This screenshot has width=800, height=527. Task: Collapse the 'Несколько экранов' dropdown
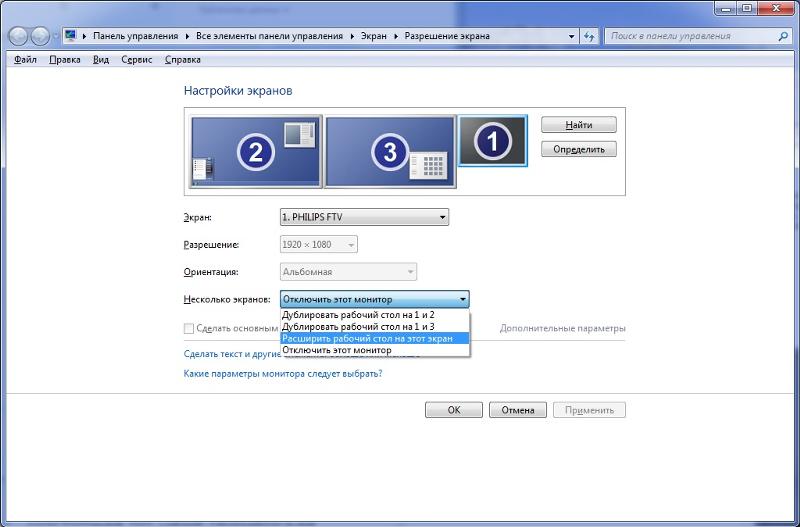[374, 299]
